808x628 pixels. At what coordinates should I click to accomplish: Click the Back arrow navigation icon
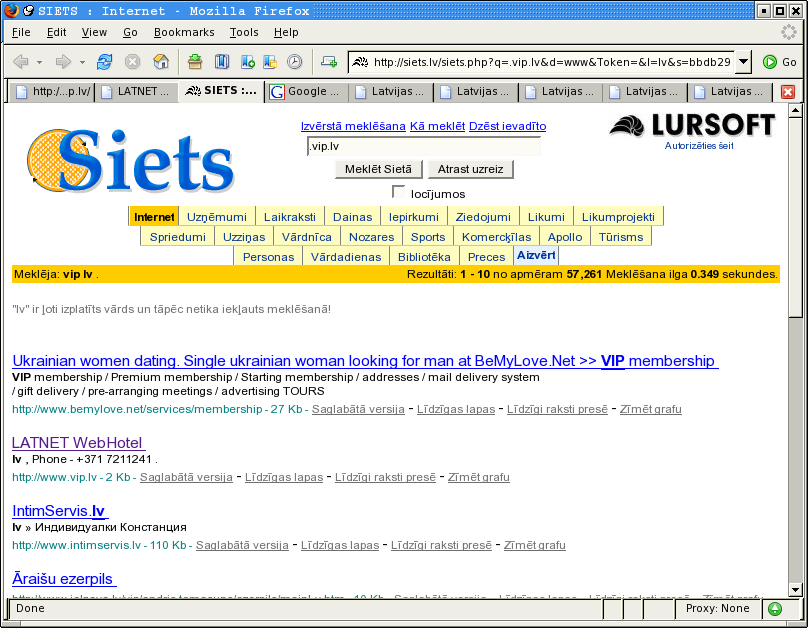[20, 62]
